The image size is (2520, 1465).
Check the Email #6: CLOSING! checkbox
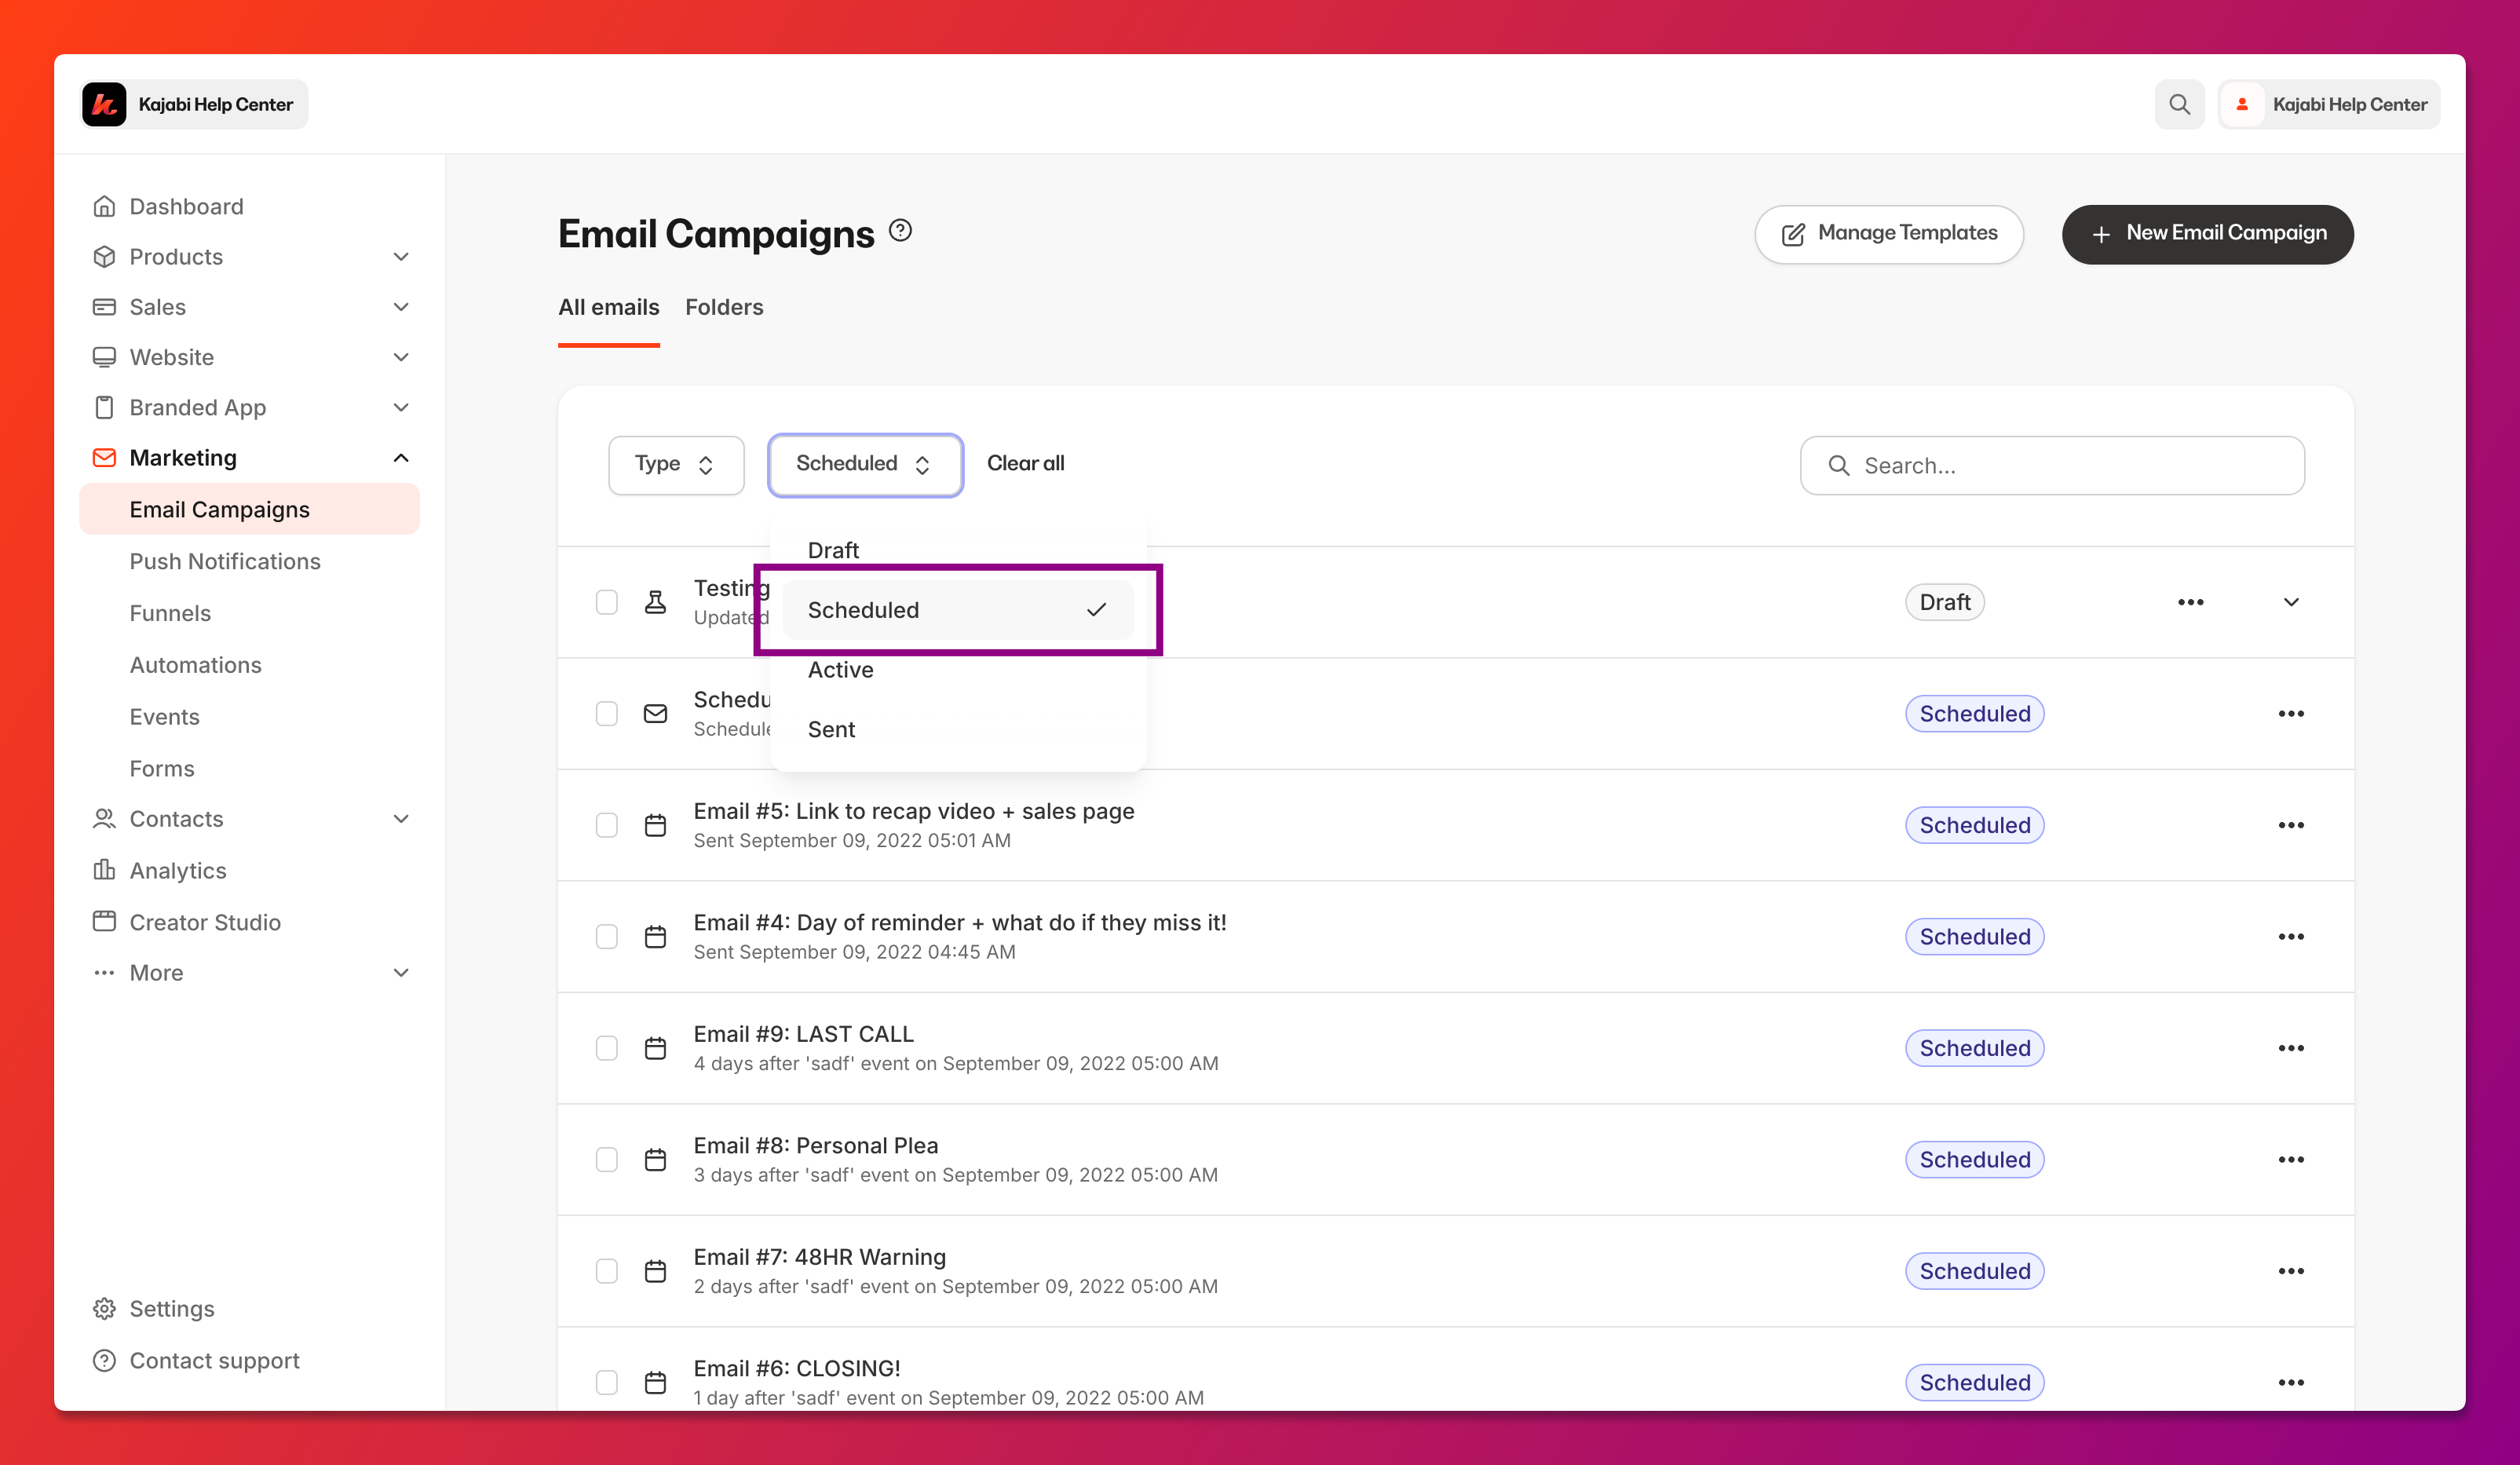click(x=607, y=1382)
